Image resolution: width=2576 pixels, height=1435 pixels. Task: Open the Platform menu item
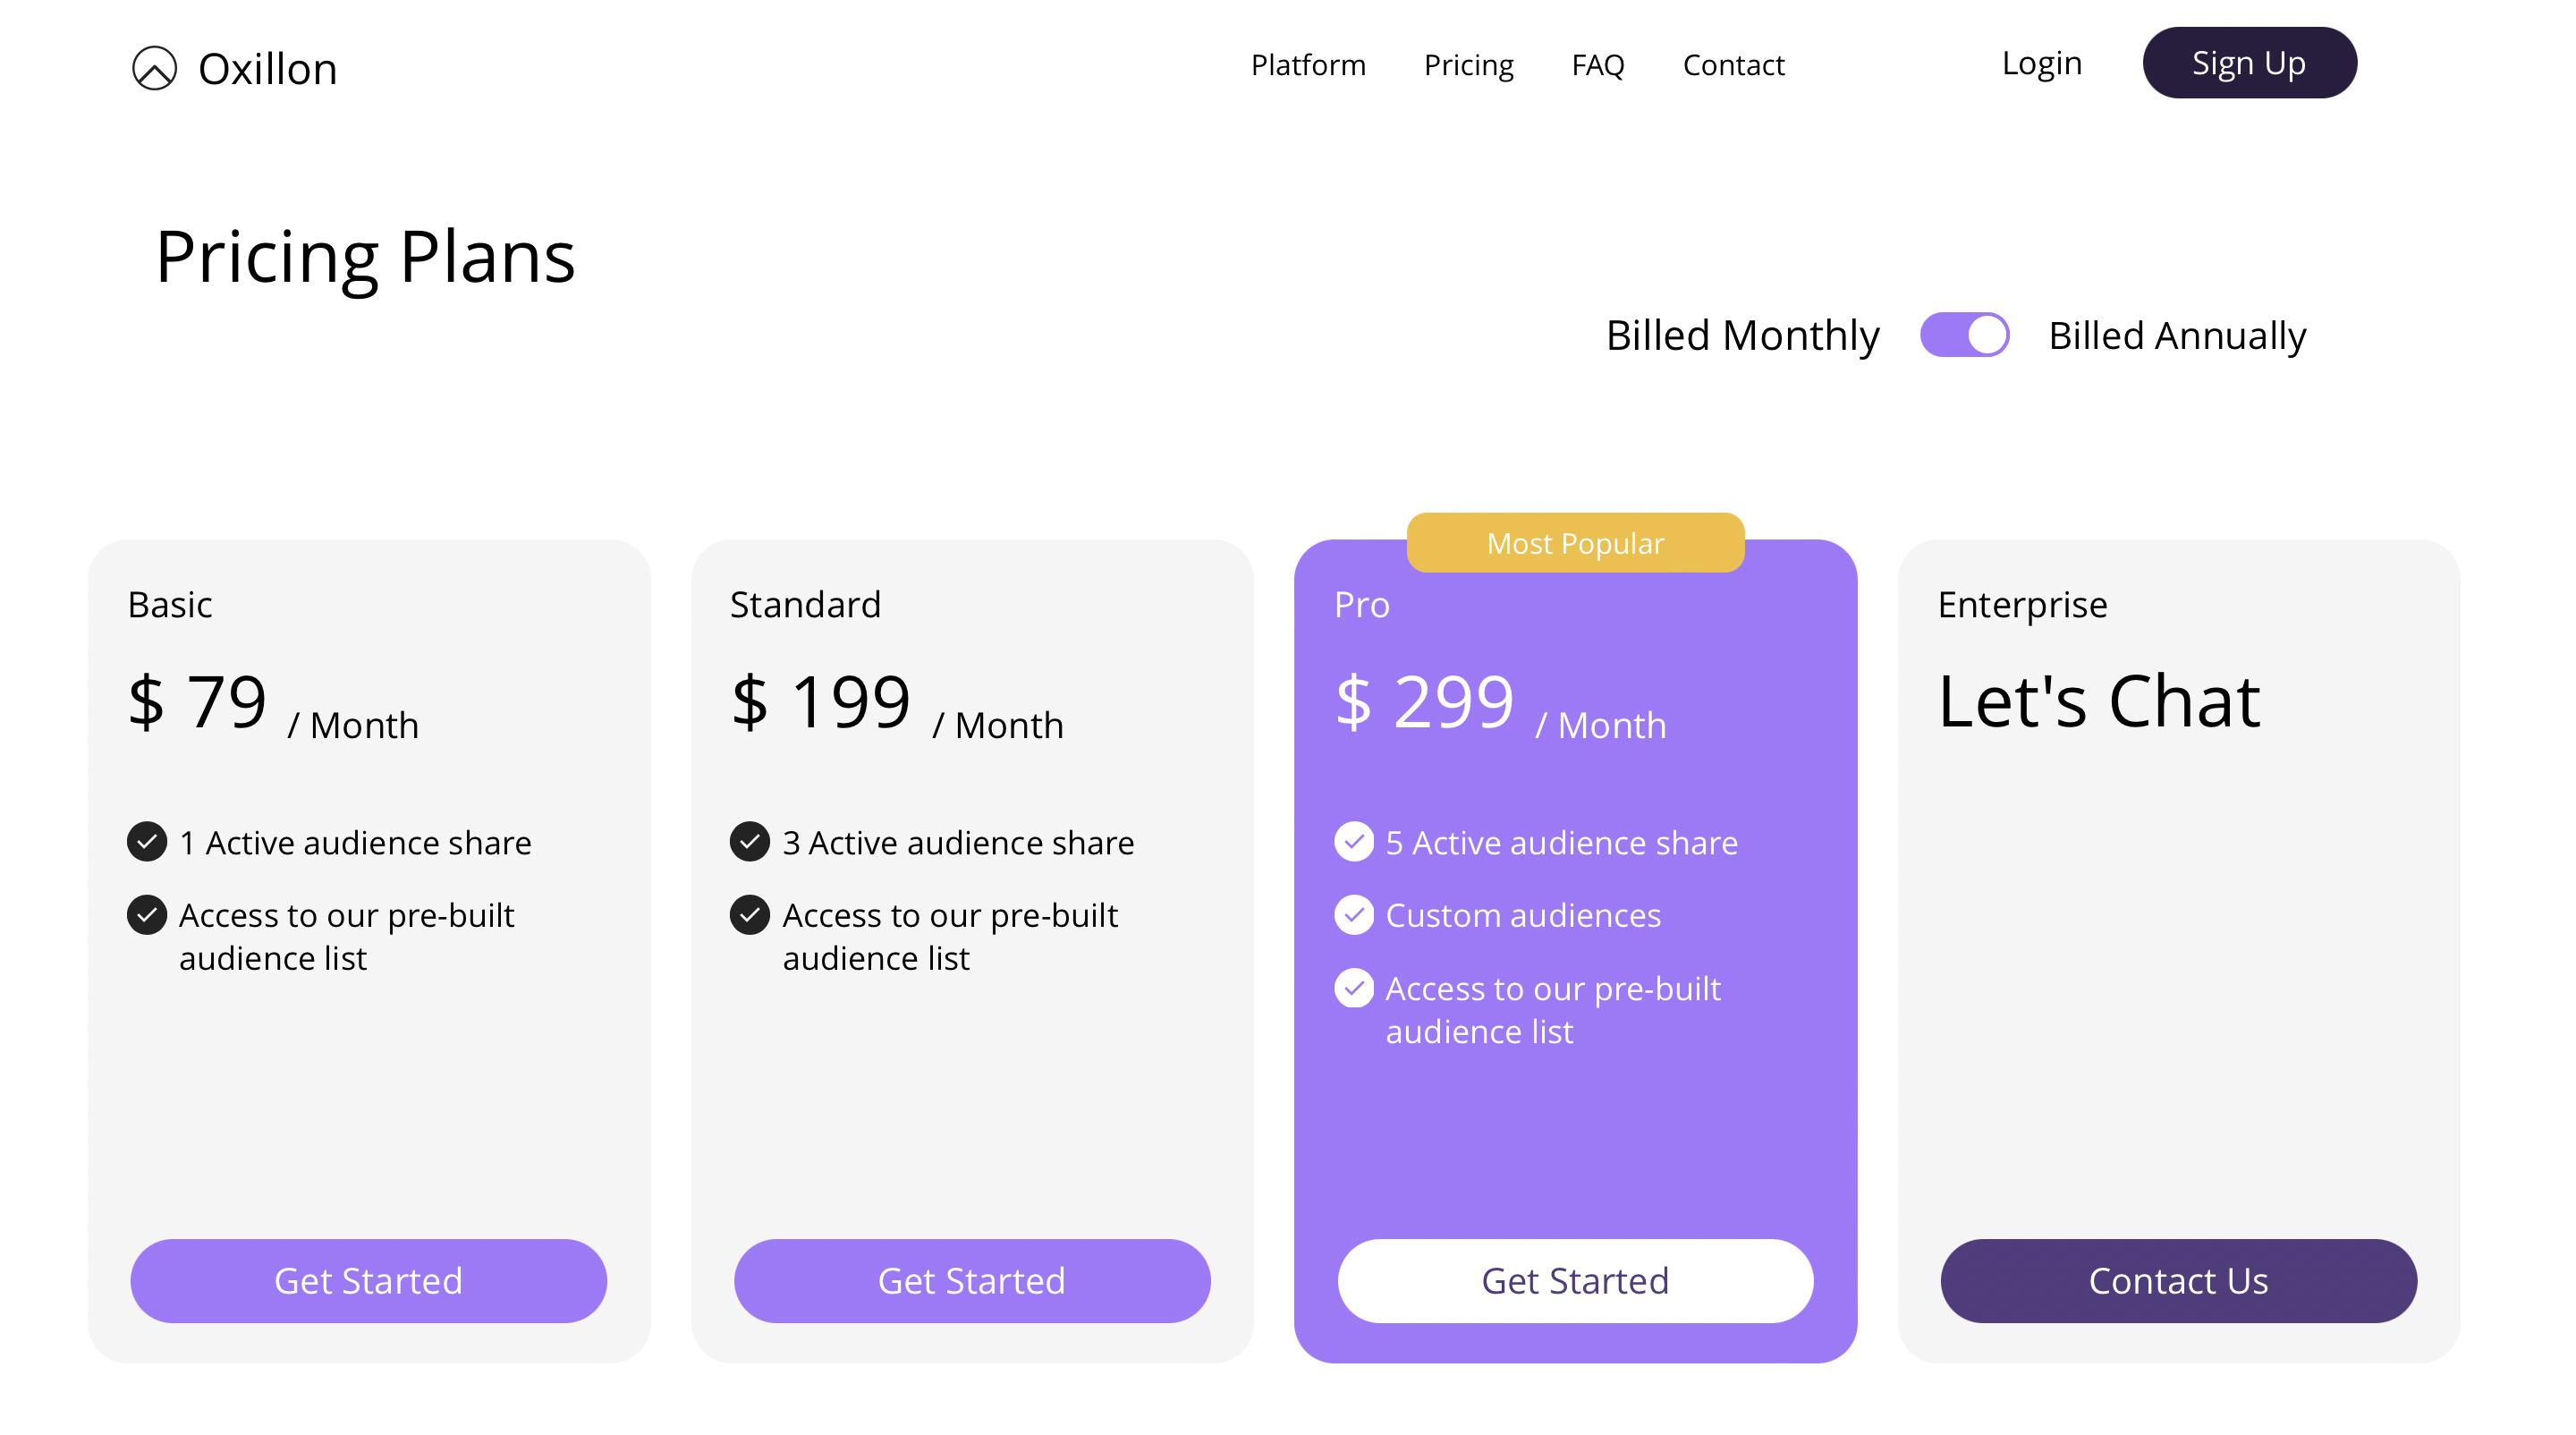(x=1308, y=65)
